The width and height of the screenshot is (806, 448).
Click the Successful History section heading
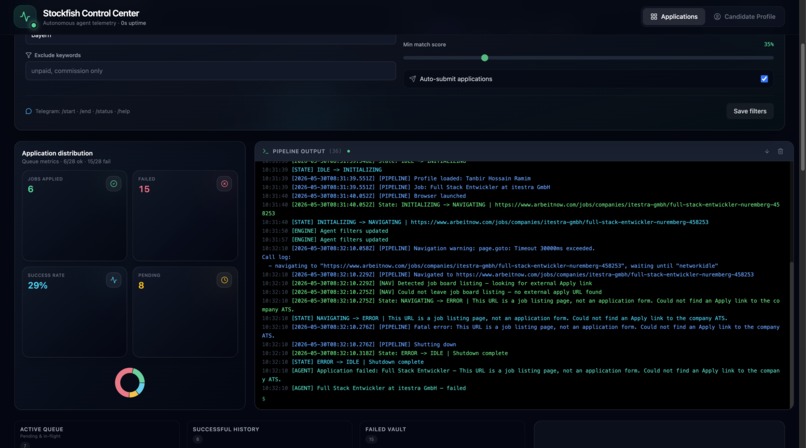(x=226, y=429)
